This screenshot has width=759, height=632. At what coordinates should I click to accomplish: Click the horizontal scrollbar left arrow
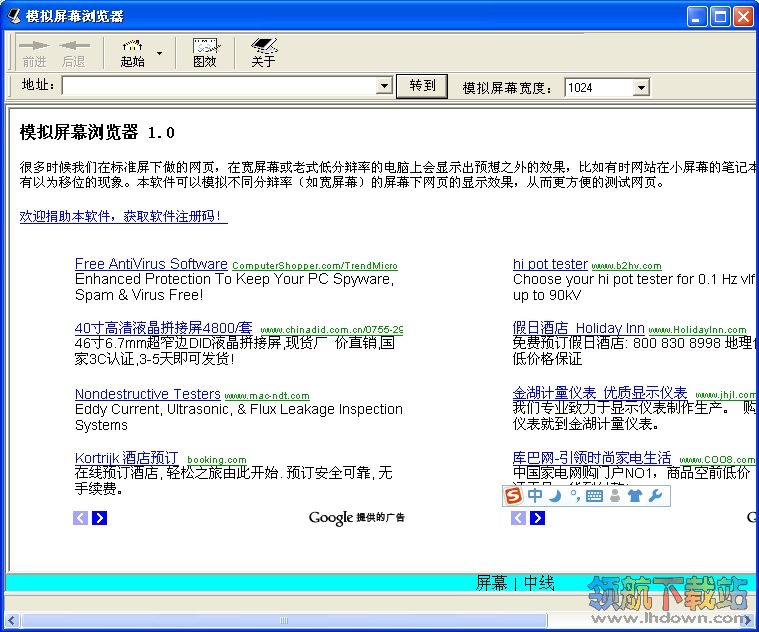(12, 620)
